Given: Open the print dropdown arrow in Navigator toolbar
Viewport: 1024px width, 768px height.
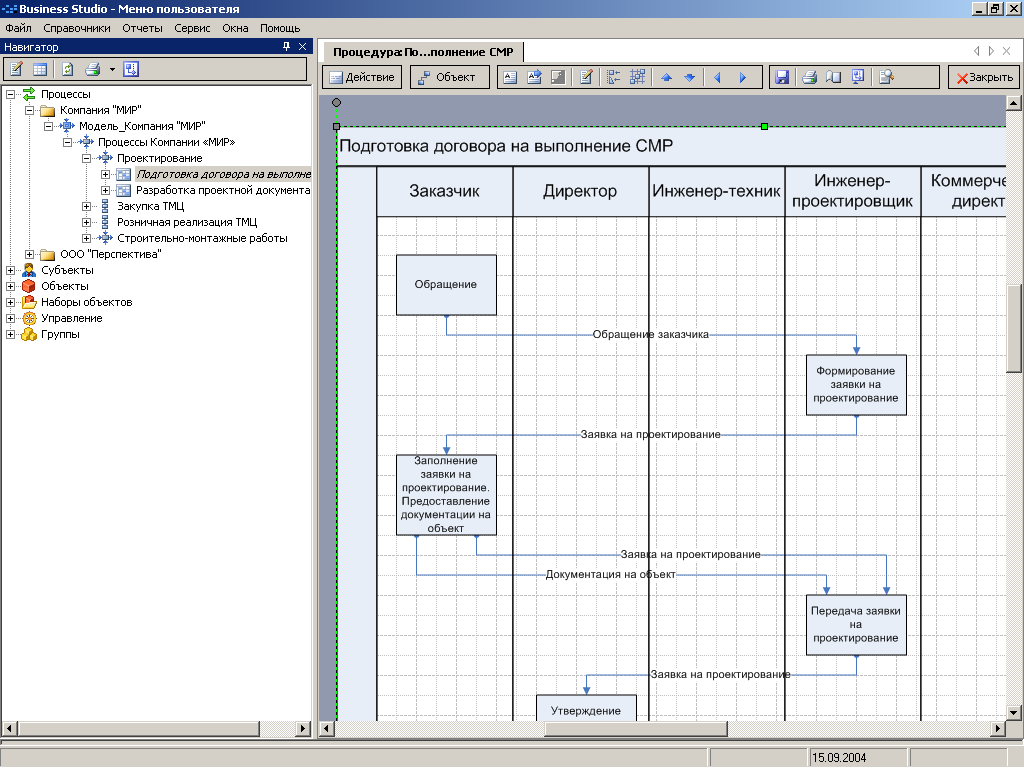Looking at the screenshot, I should [x=112, y=69].
